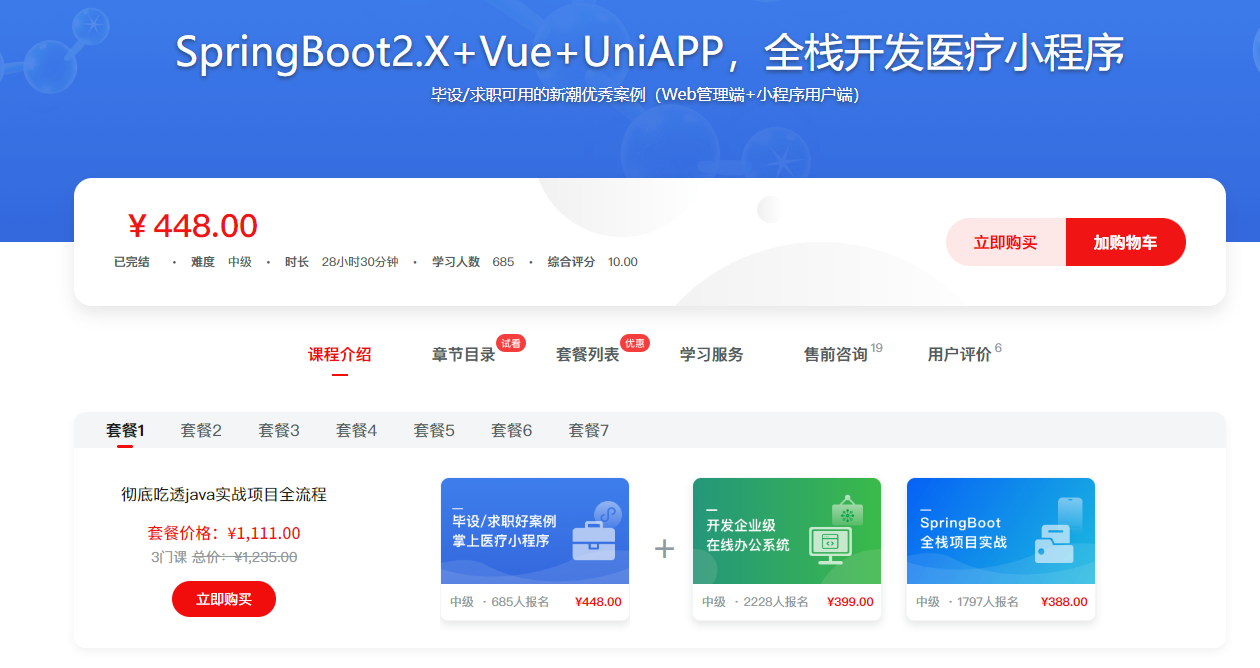Click the 已完结 status label

(132, 262)
